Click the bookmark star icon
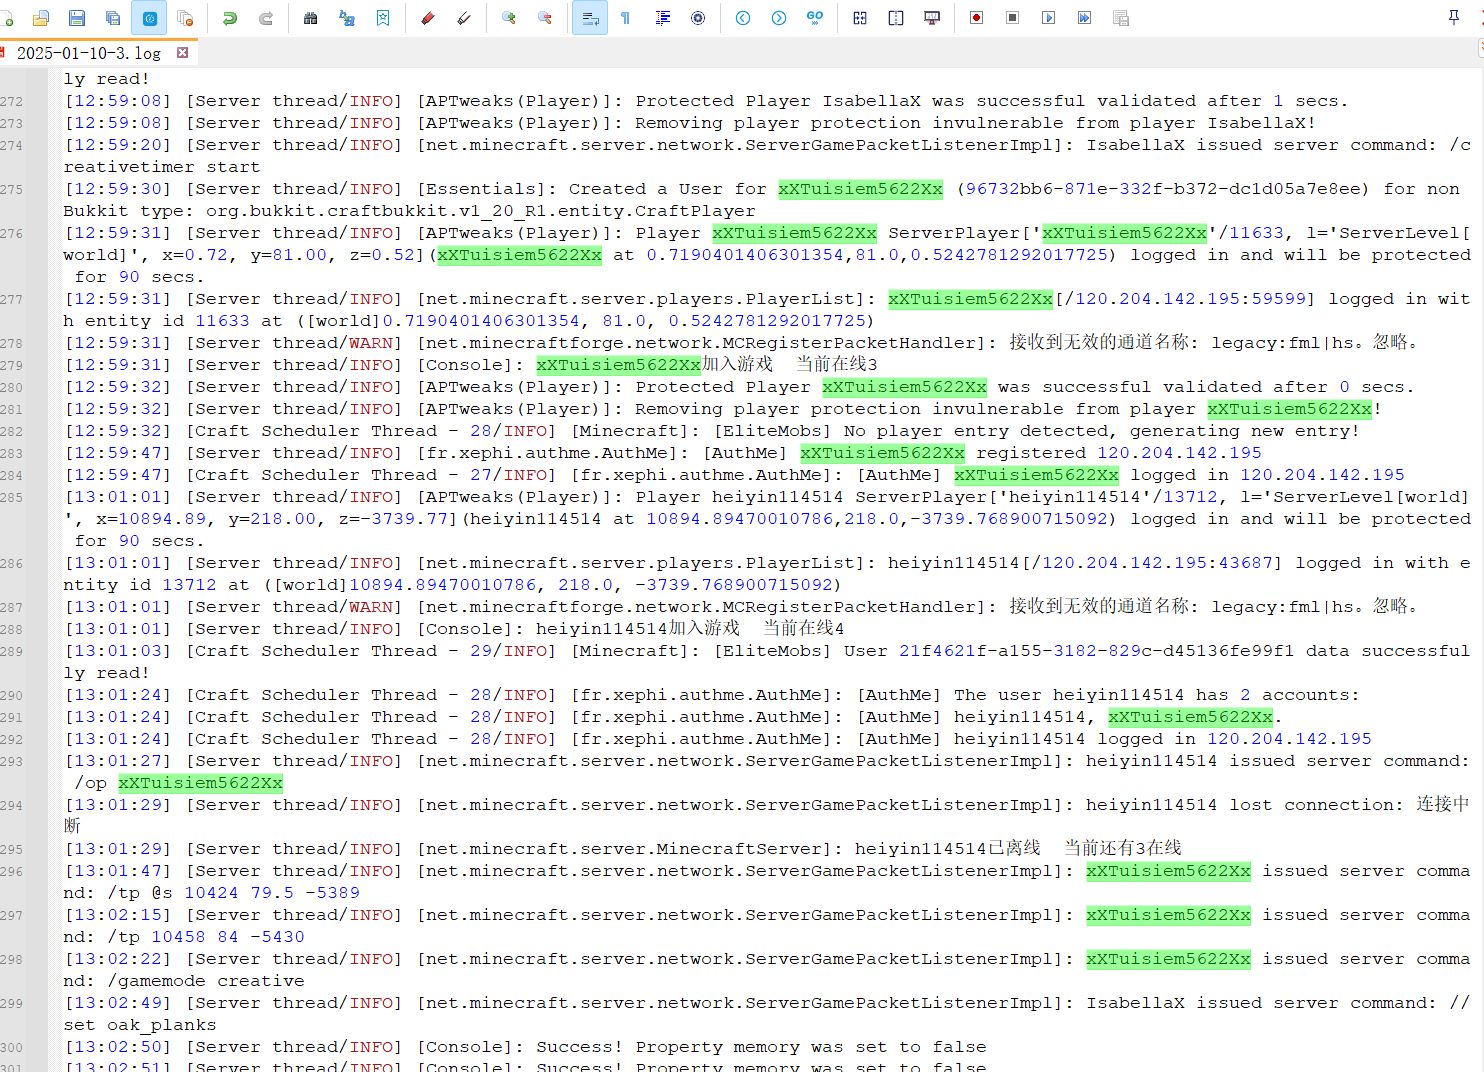 tap(383, 18)
